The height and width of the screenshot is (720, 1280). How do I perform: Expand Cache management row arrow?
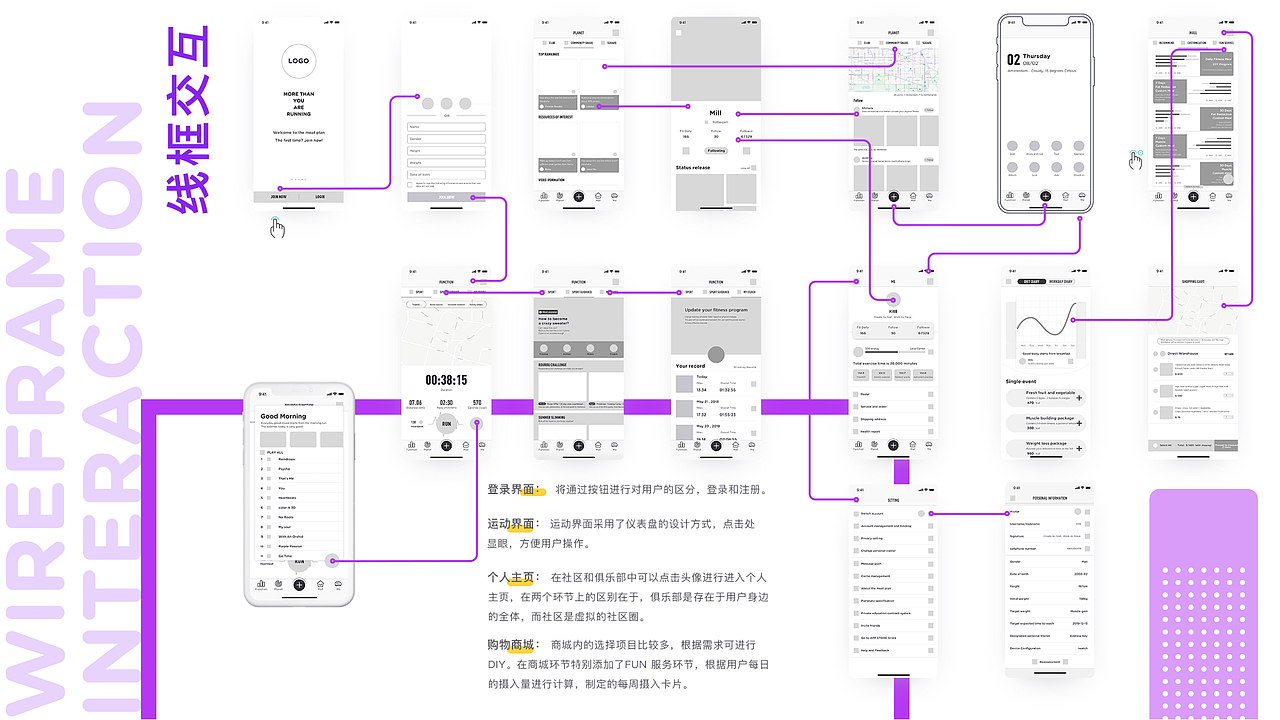pyautogui.click(x=929, y=576)
